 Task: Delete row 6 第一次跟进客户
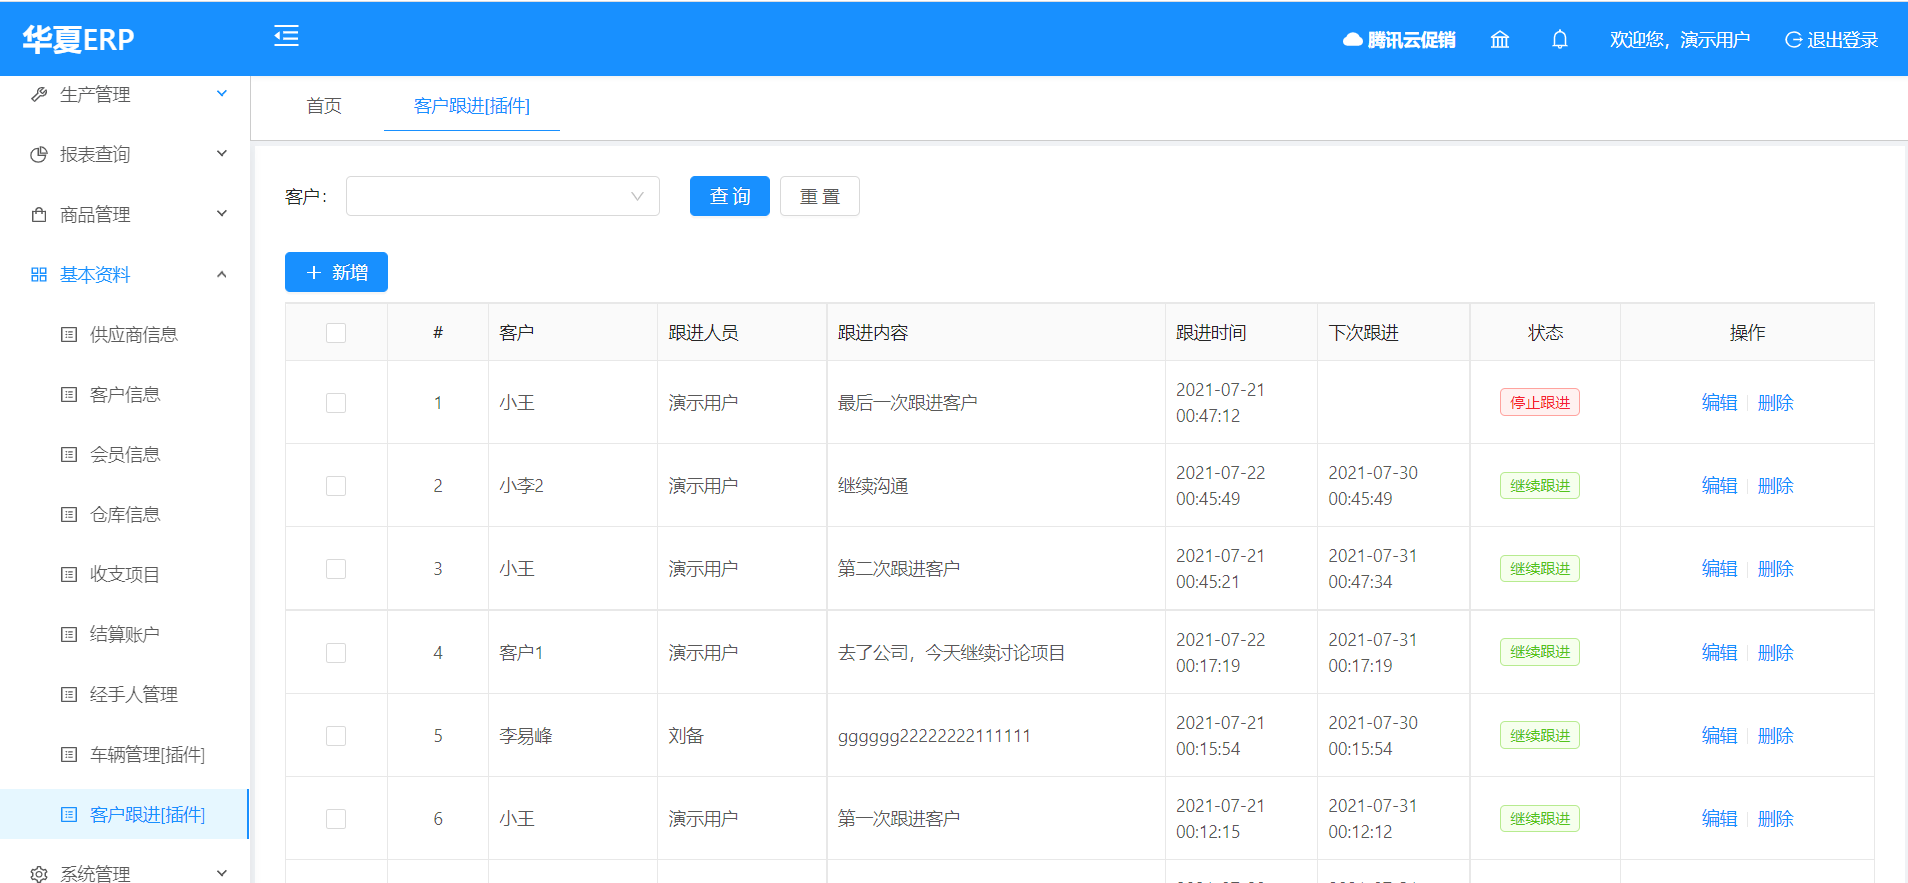click(x=1776, y=819)
